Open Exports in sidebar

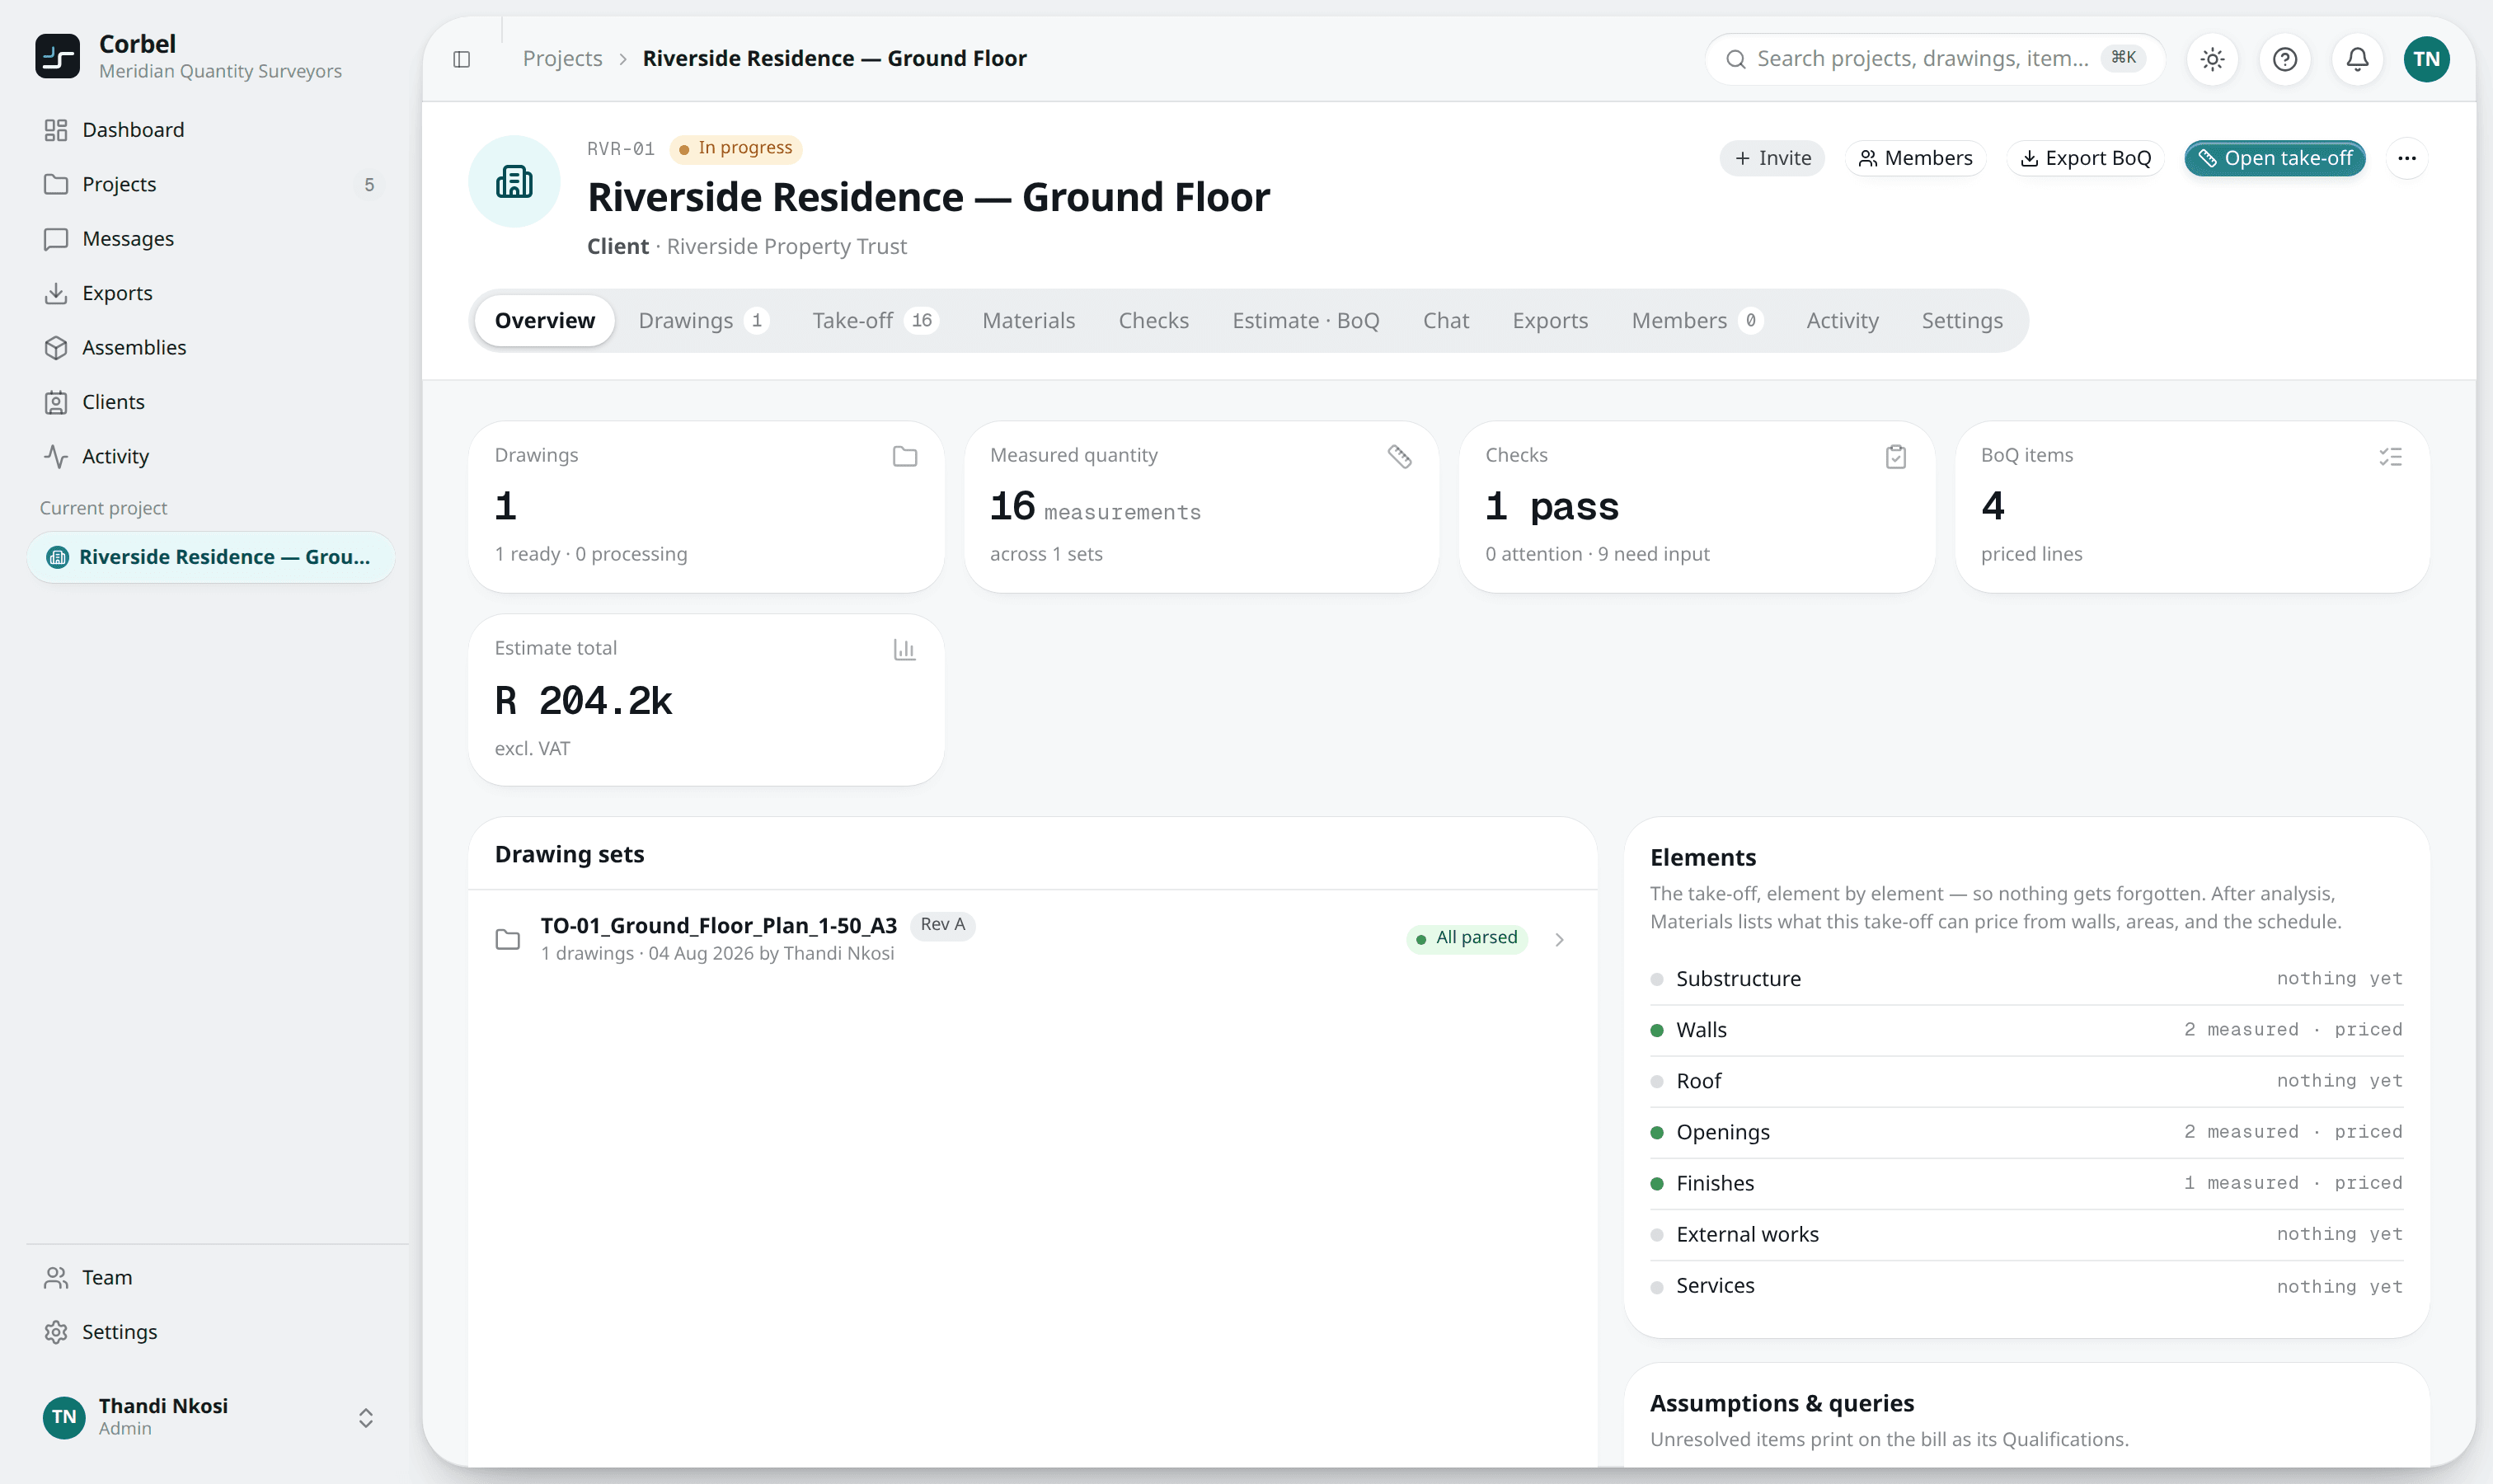(x=210, y=293)
